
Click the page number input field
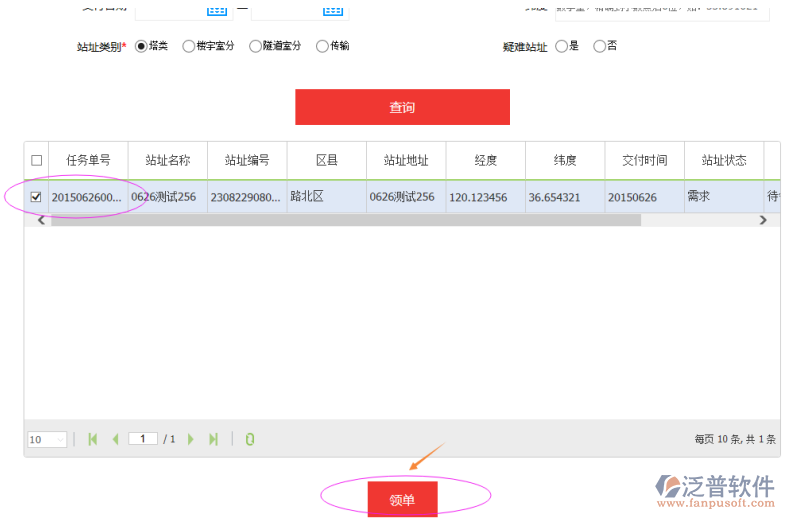coord(143,439)
